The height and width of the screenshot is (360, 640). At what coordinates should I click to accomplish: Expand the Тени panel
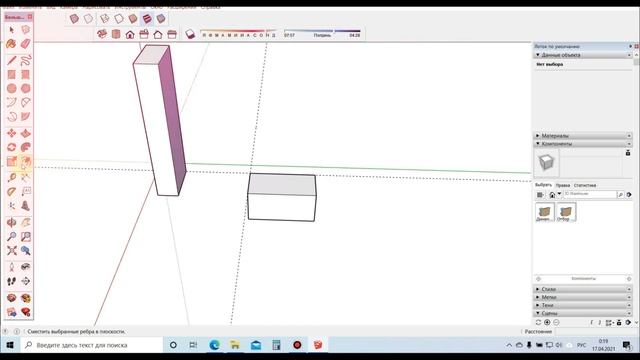pos(582,305)
